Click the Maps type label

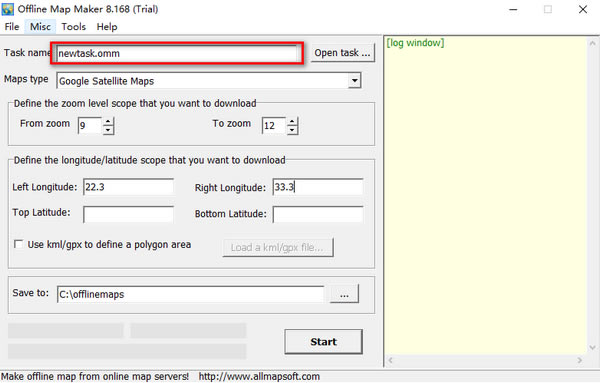[x=26, y=79]
